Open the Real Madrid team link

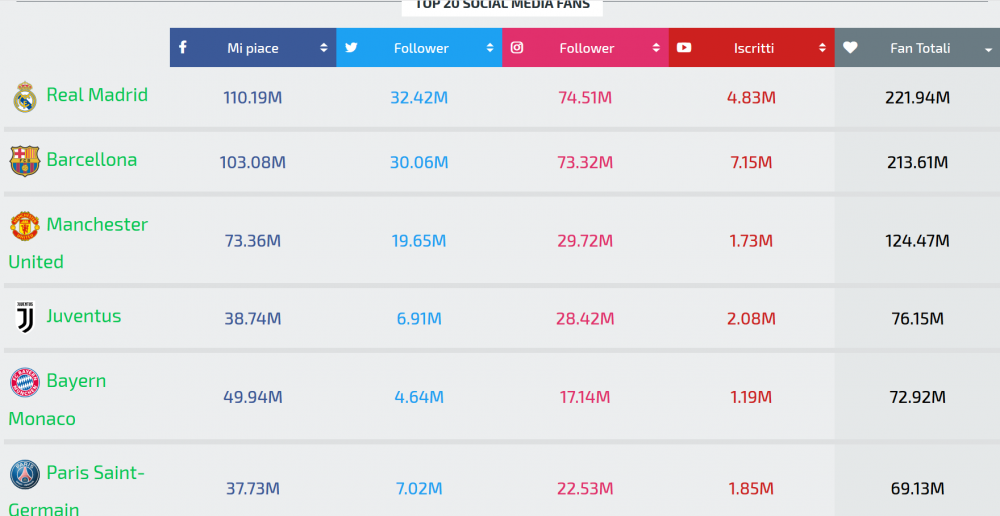coord(97,95)
